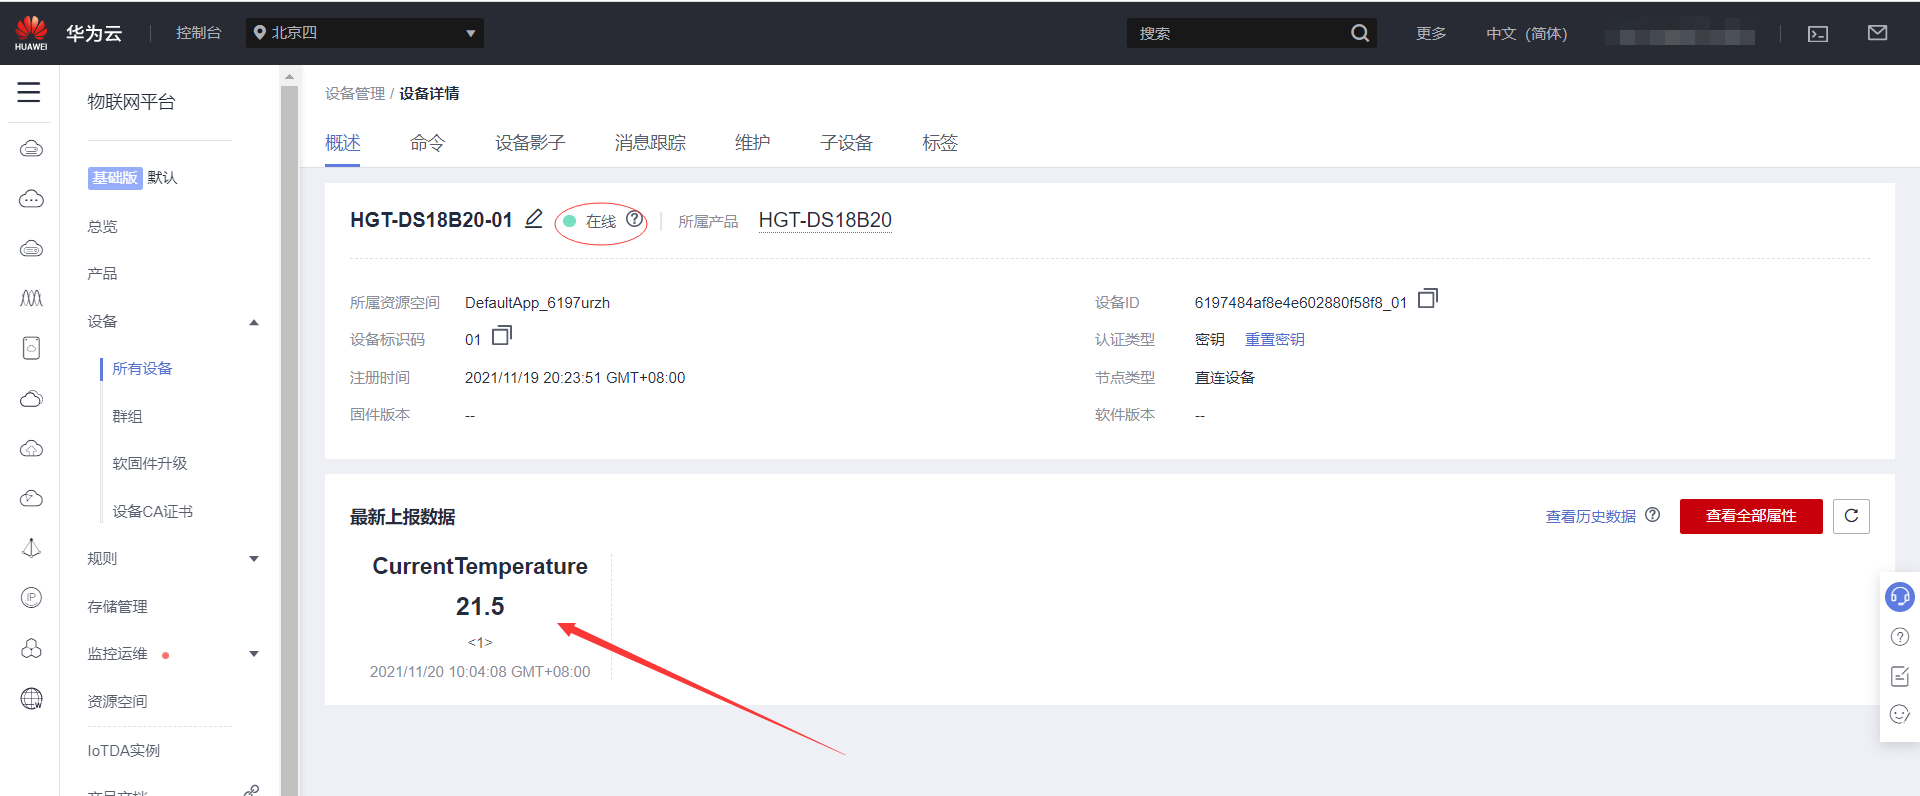Image resolution: width=1920 pixels, height=796 pixels.
Task: Click the three-circles cluster sidebar icon
Action: click(x=31, y=648)
